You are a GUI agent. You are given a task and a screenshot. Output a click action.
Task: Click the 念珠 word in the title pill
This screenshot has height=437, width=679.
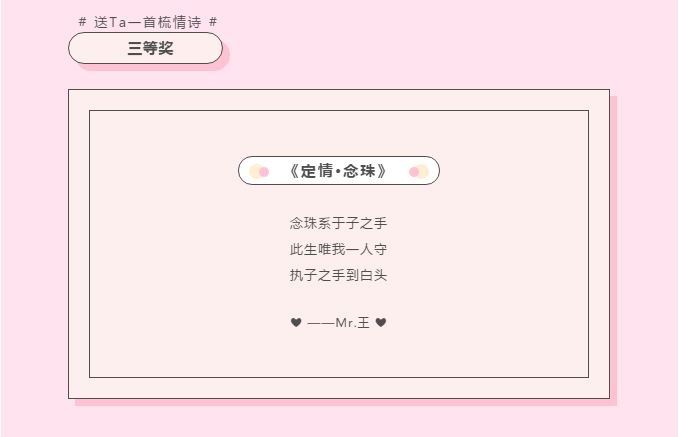tap(359, 171)
